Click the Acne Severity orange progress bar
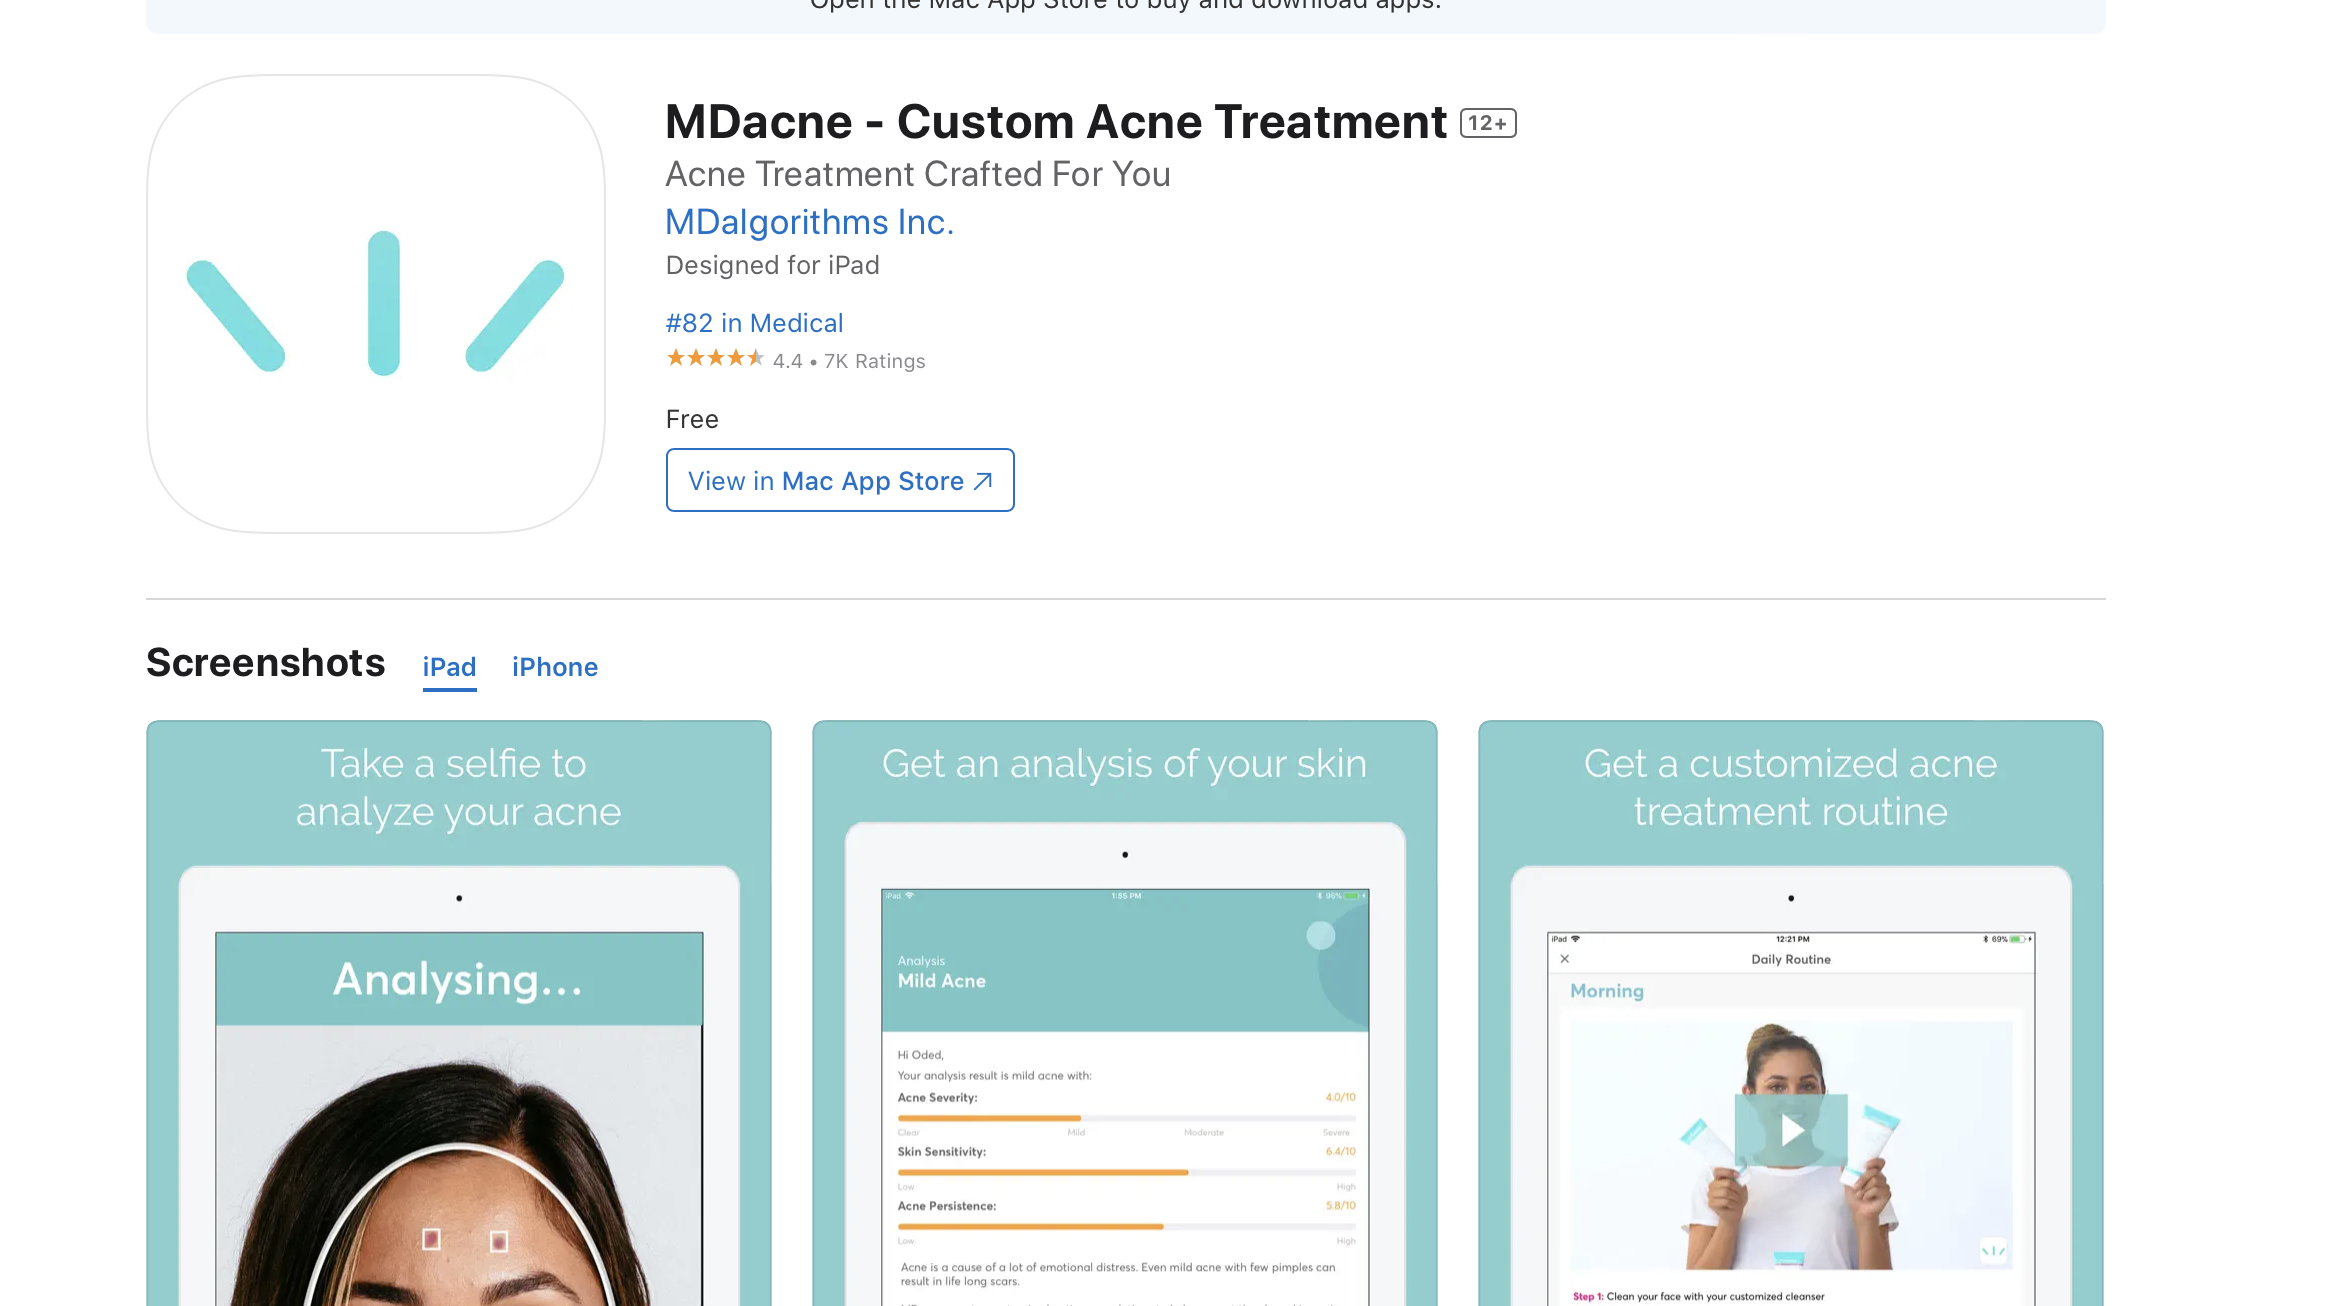Screen dimensions: 2348x1306 click(1127, 1118)
